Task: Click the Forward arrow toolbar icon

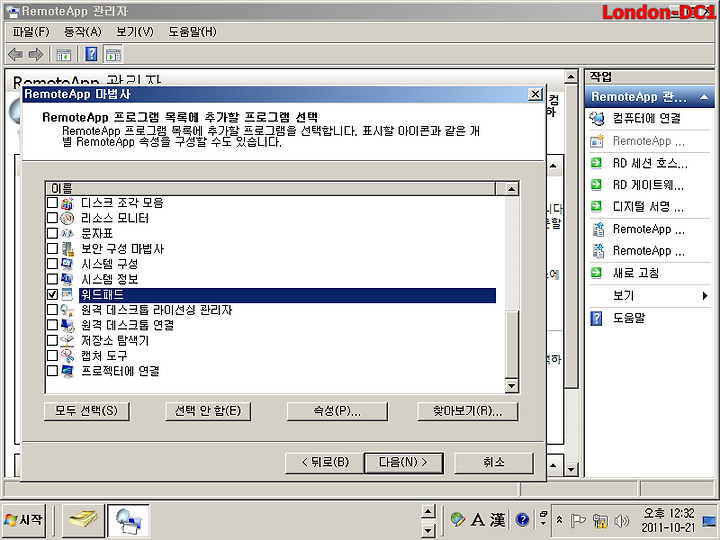Action: (36, 55)
